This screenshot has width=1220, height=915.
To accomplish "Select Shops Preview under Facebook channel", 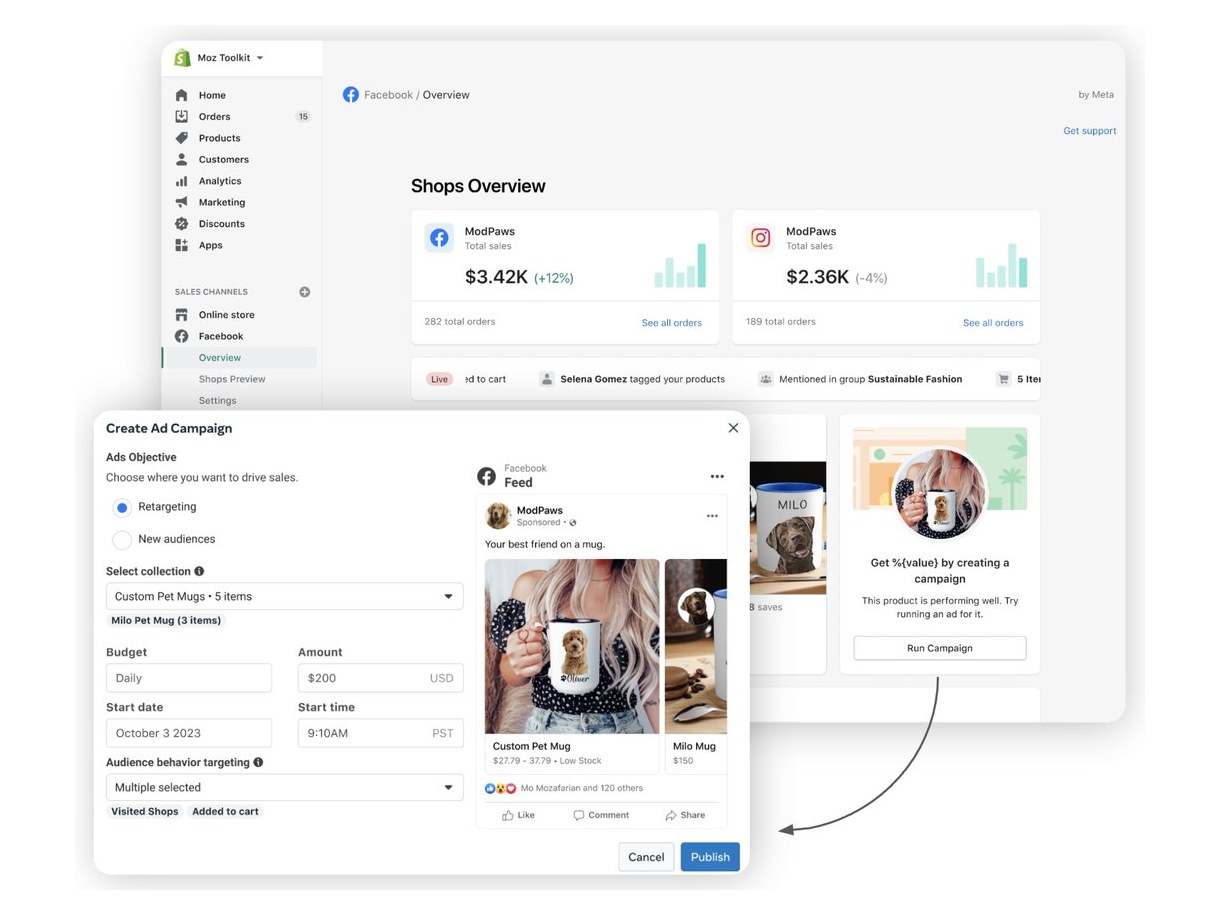I will (x=232, y=379).
